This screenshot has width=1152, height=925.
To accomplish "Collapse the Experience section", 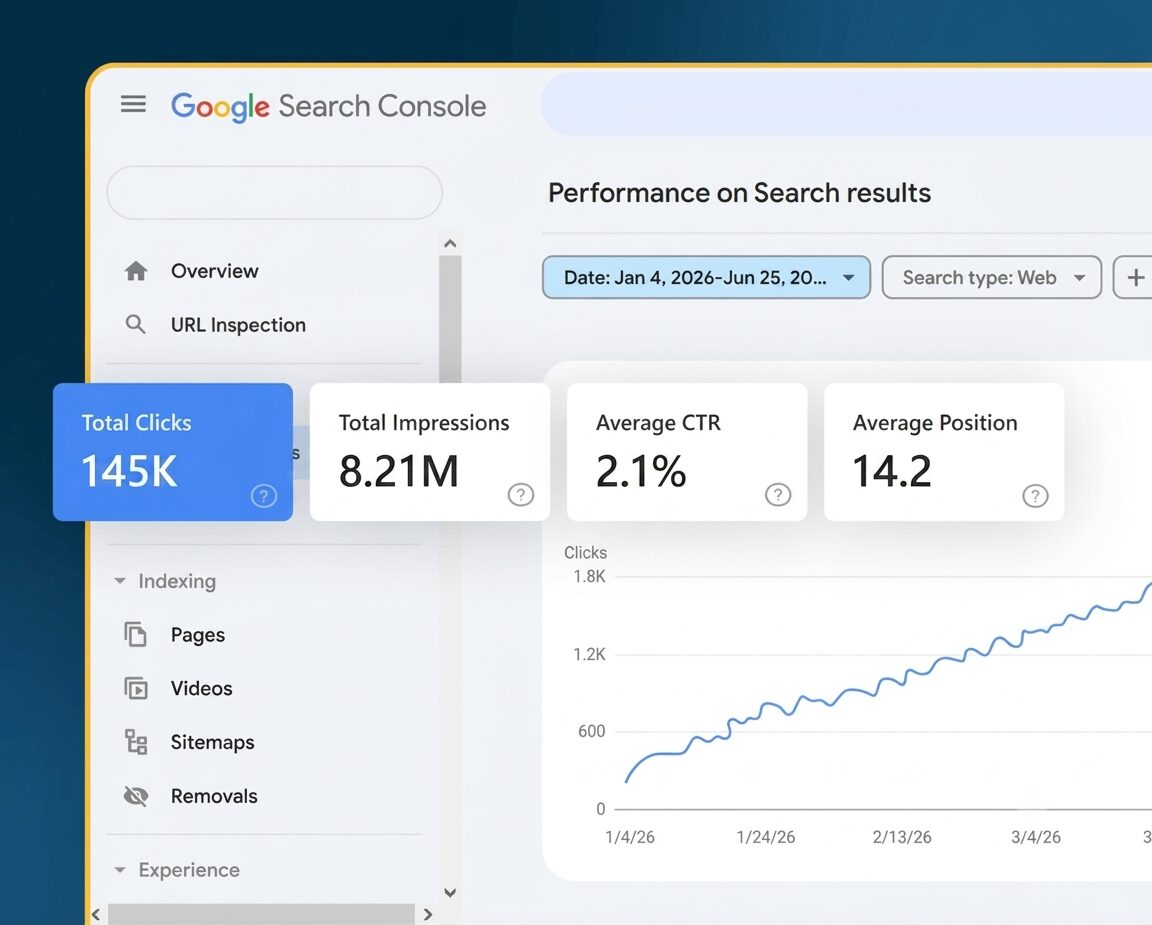I will 120,870.
